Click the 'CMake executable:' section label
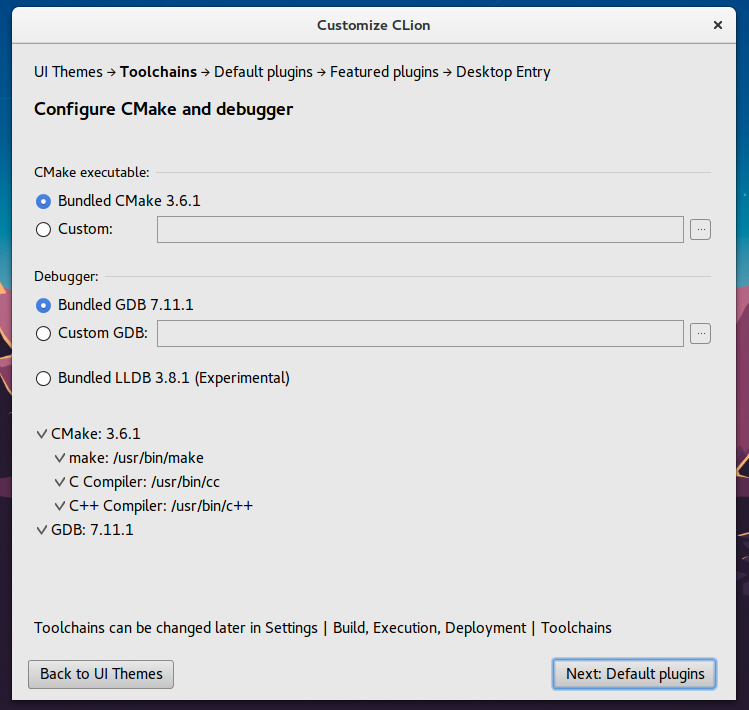This screenshot has width=749, height=710. tap(92, 172)
